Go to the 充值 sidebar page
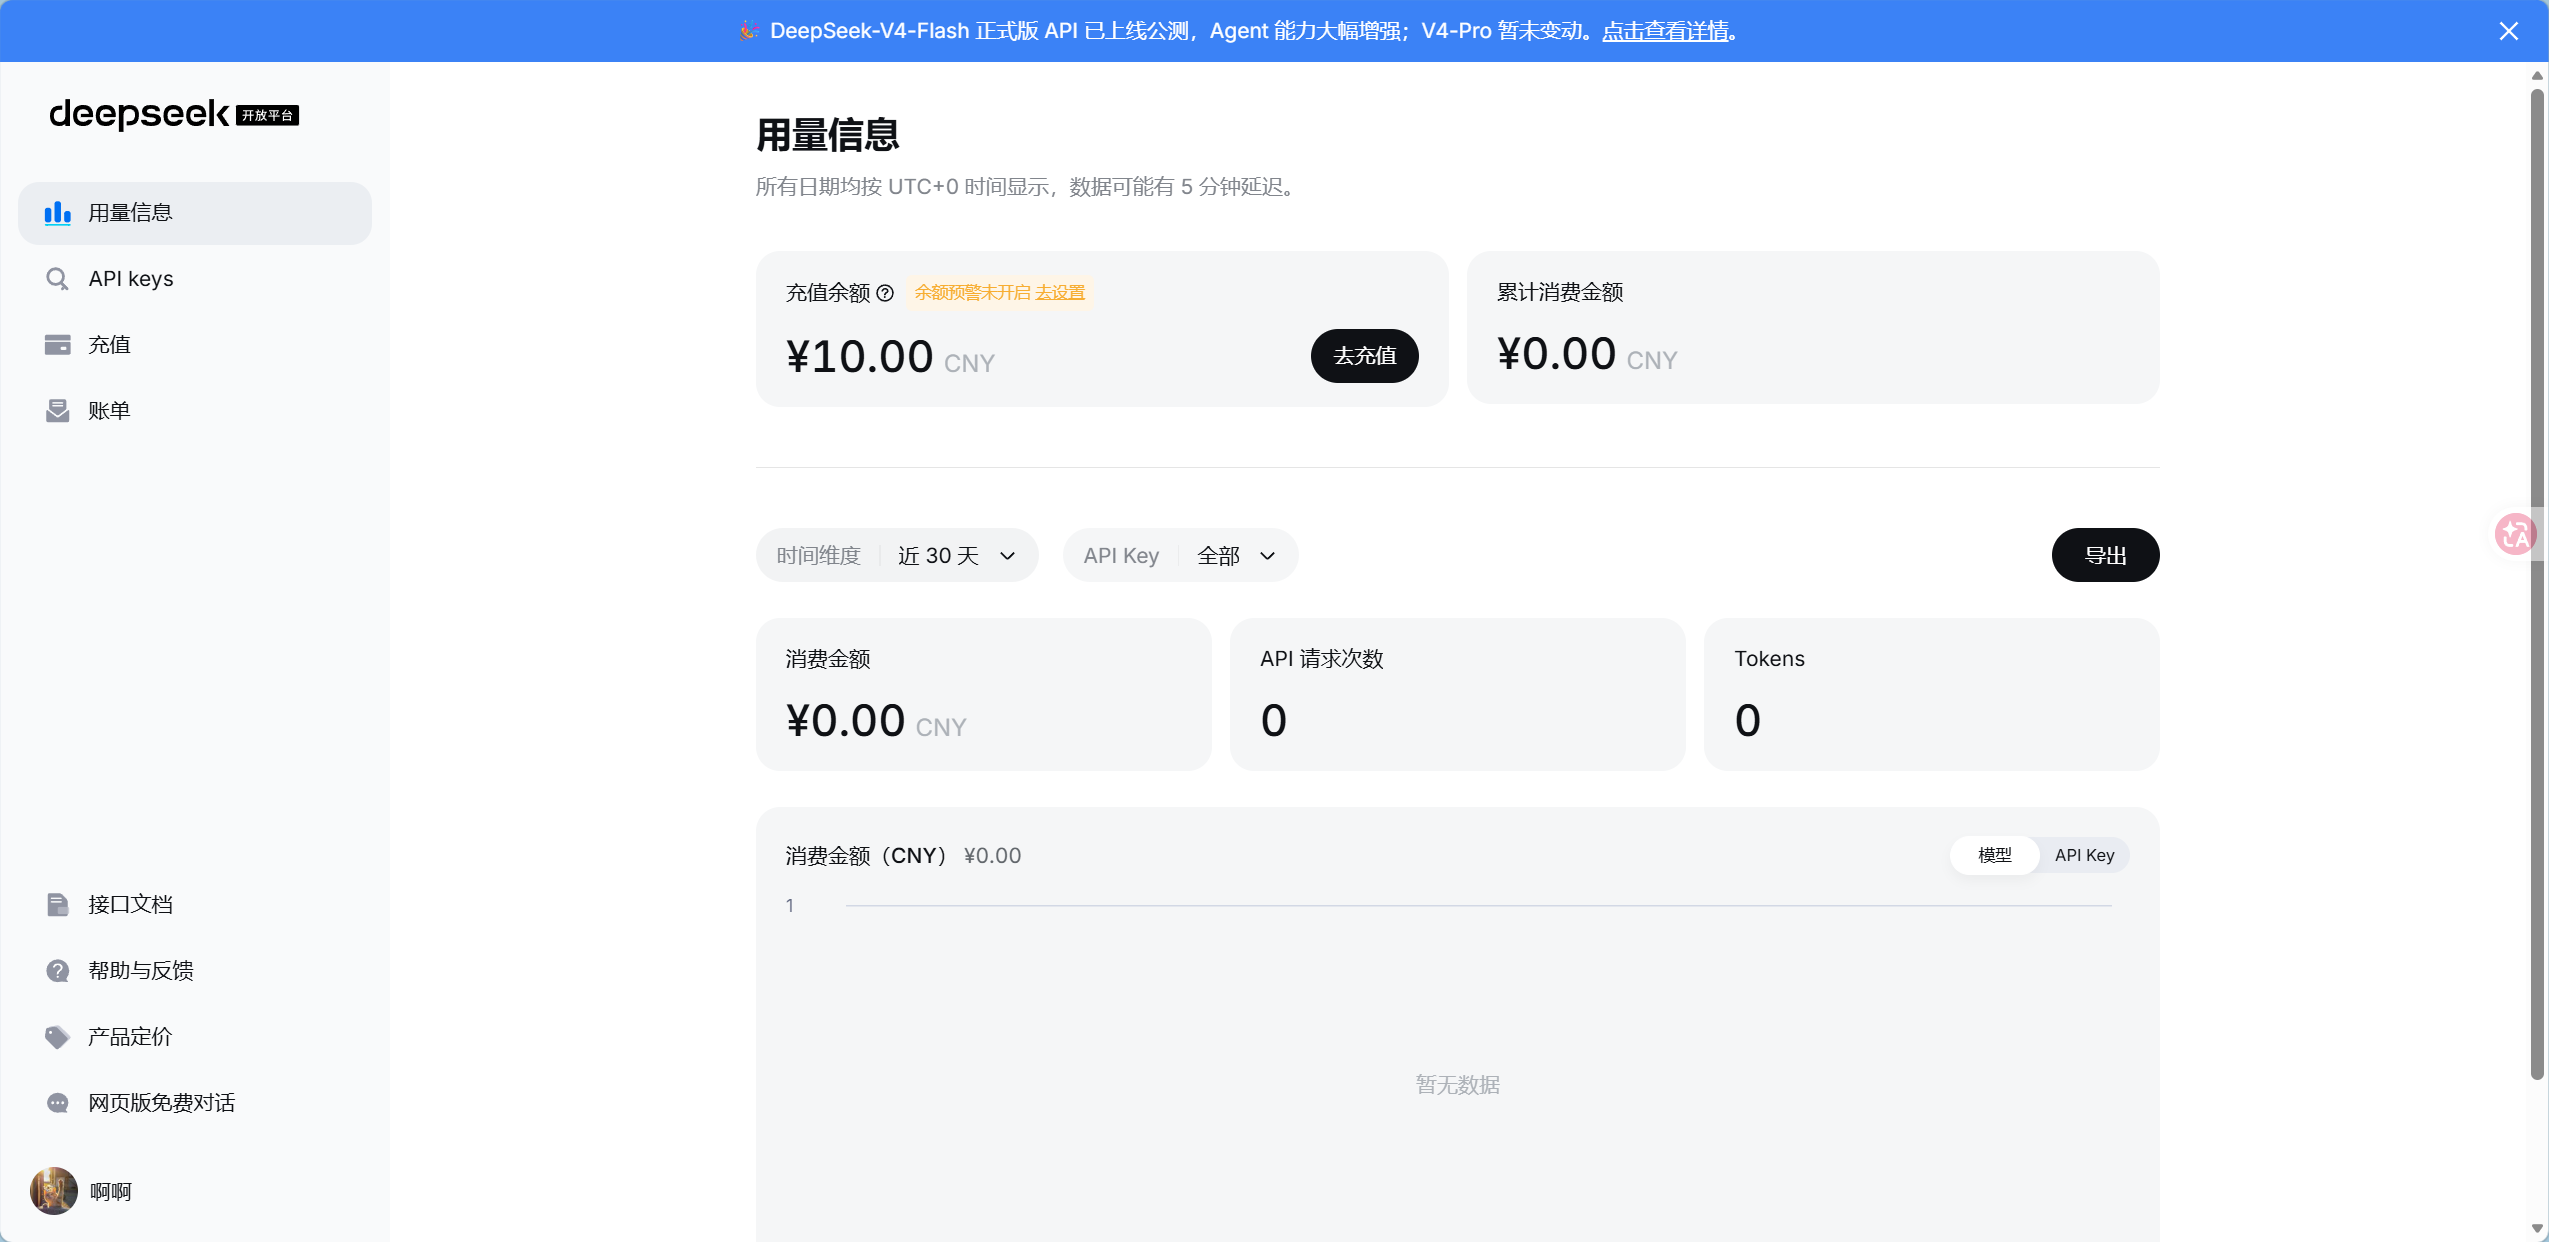 [x=195, y=345]
